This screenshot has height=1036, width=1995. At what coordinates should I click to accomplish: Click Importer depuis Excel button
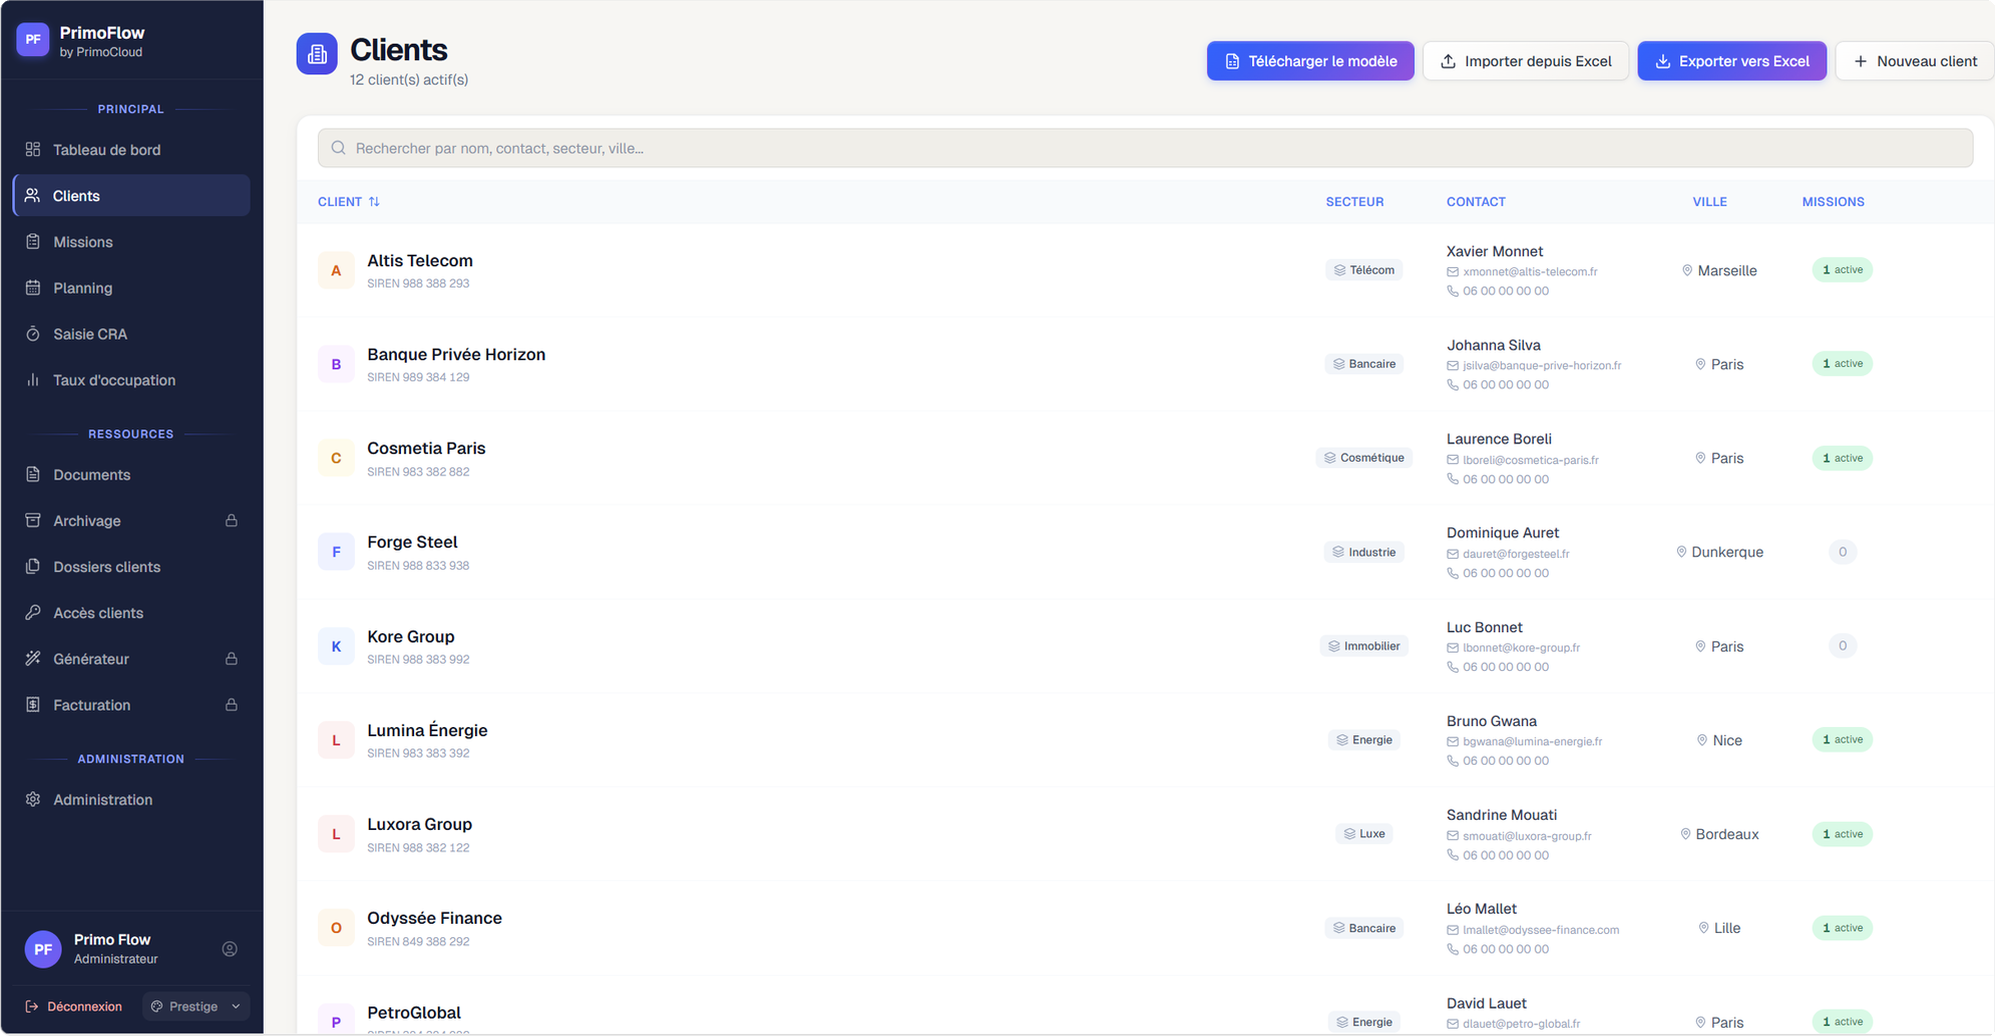[x=1526, y=61]
